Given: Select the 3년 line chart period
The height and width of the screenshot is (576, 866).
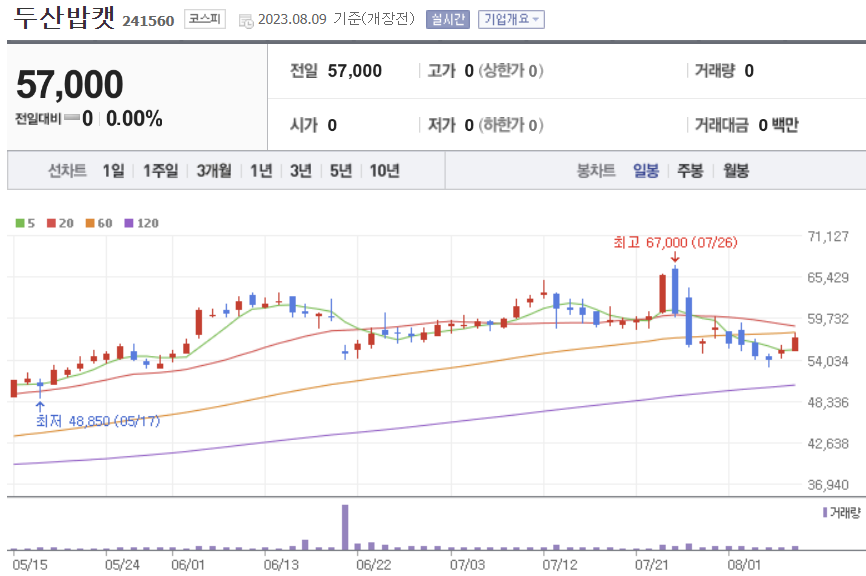Looking at the screenshot, I should (x=301, y=171).
